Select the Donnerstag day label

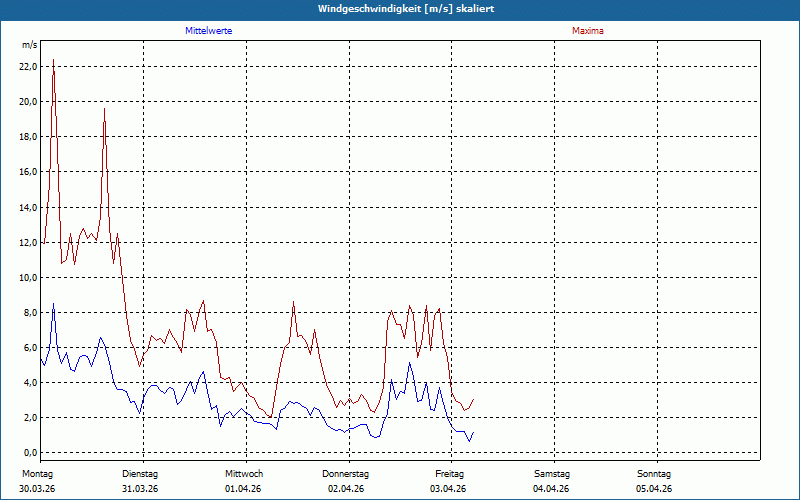(x=346, y=474)
